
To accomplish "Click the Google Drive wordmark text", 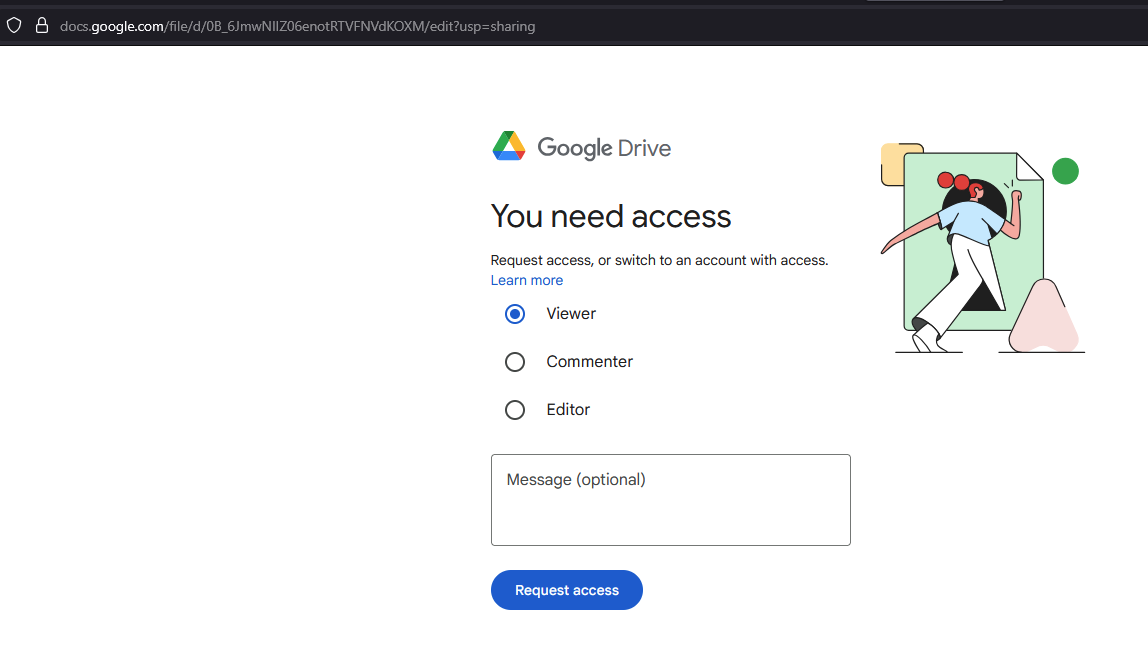I will click(604, 148).
